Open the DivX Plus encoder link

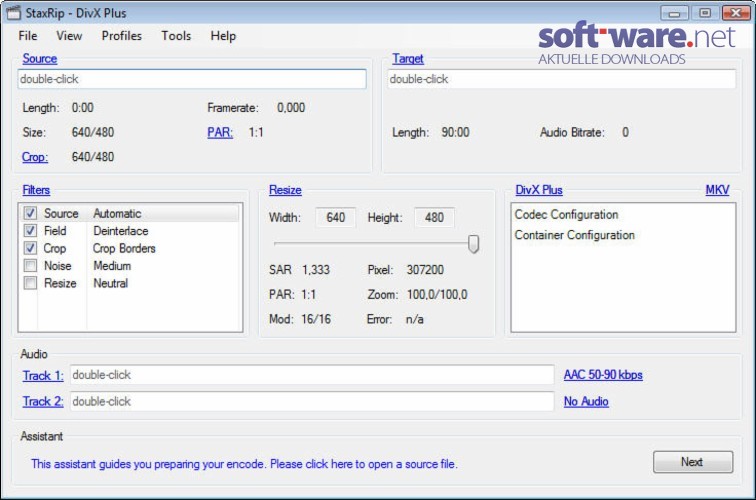[x=539, y=190]
